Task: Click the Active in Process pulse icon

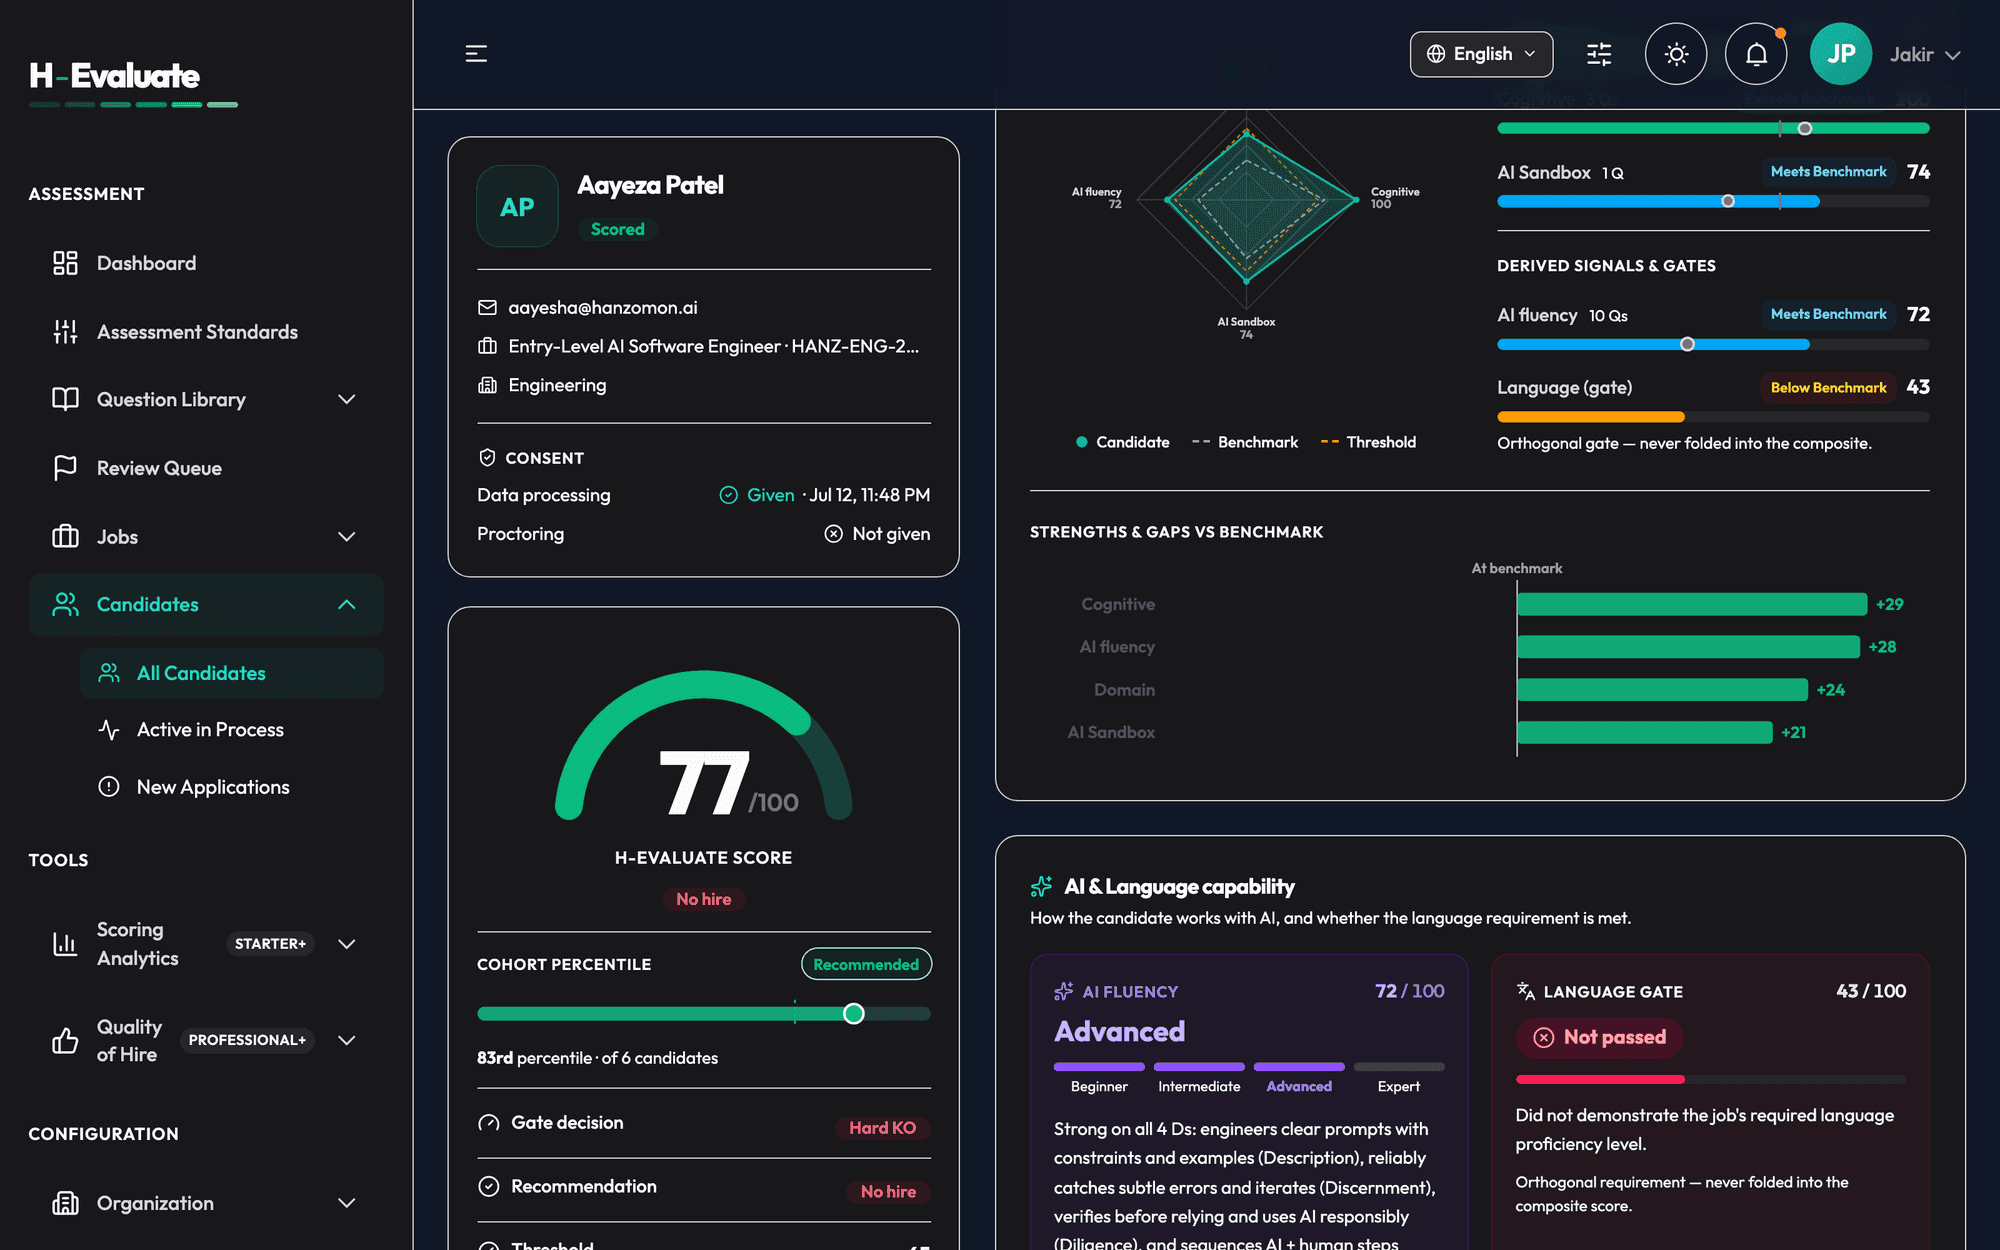Action: point(109,730)
